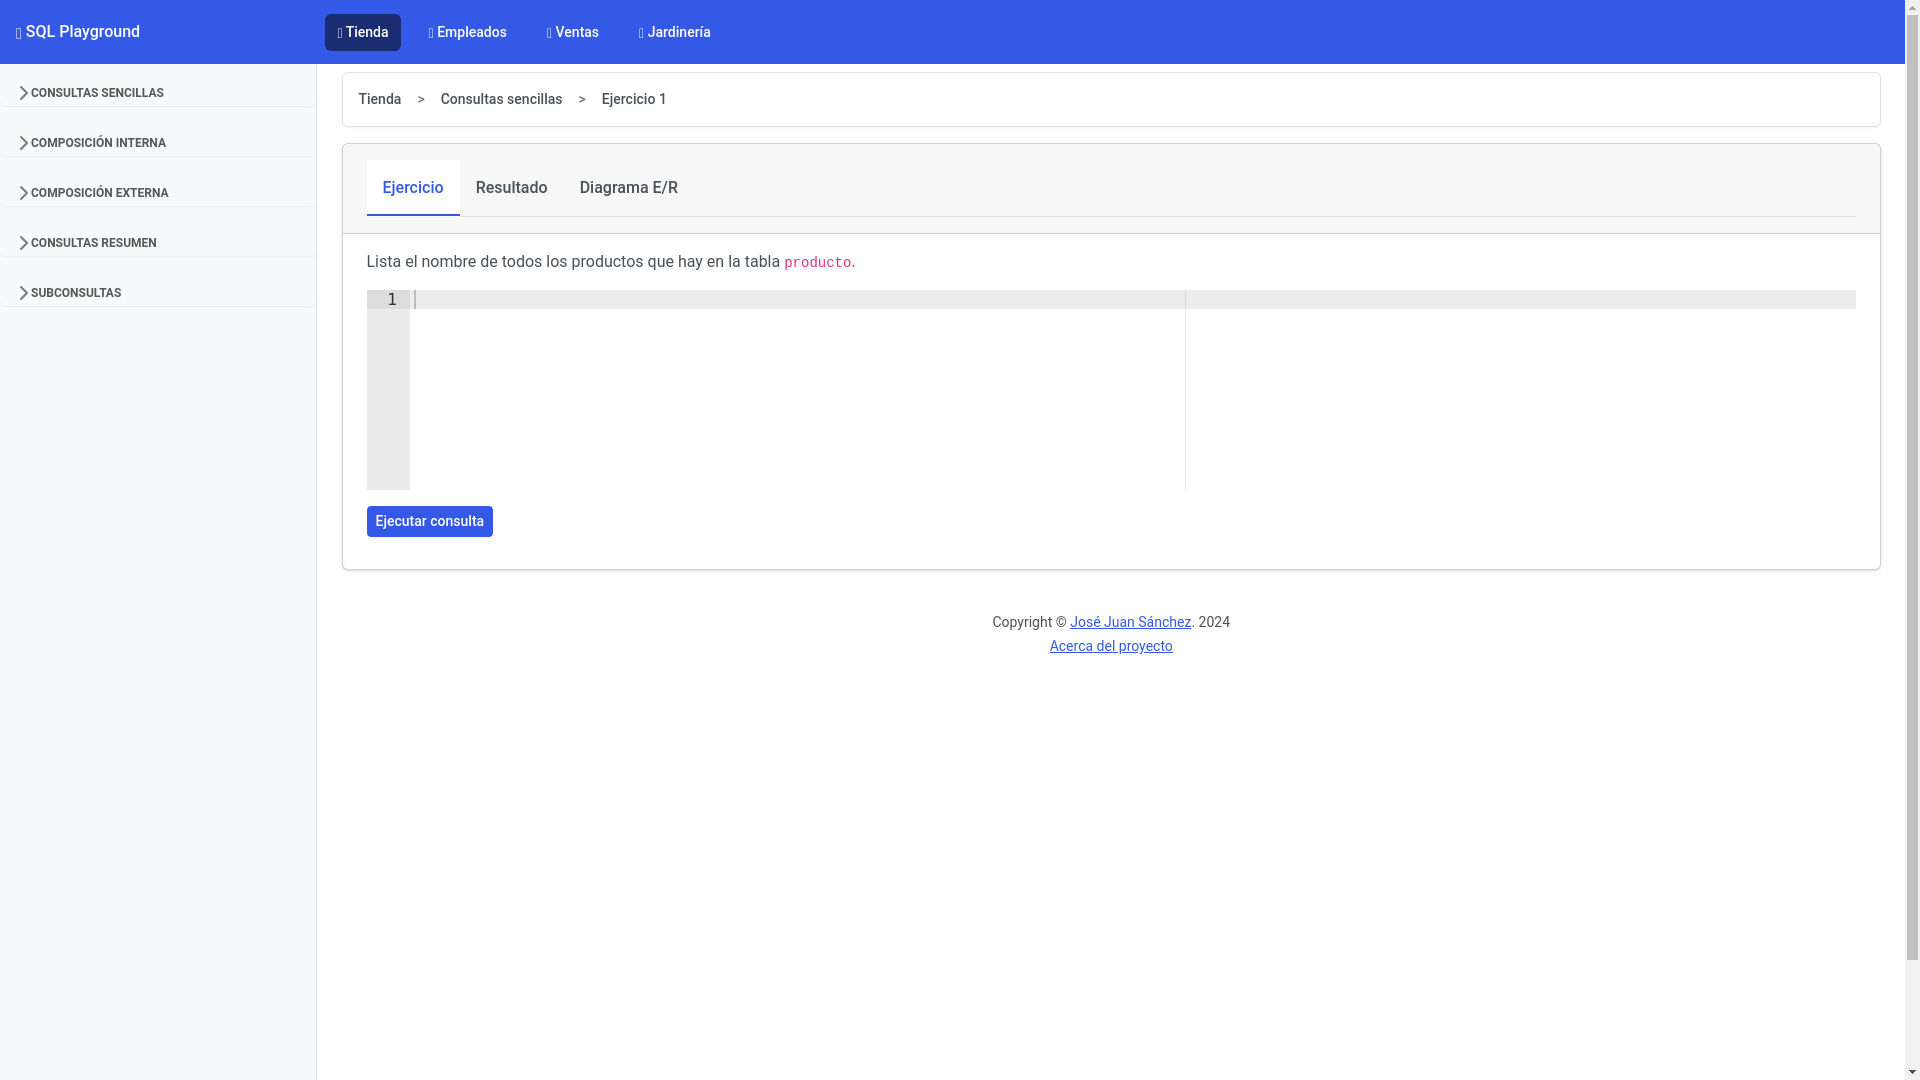Switch to the Empleados database

pyautogui.click(x=468, y=32)
